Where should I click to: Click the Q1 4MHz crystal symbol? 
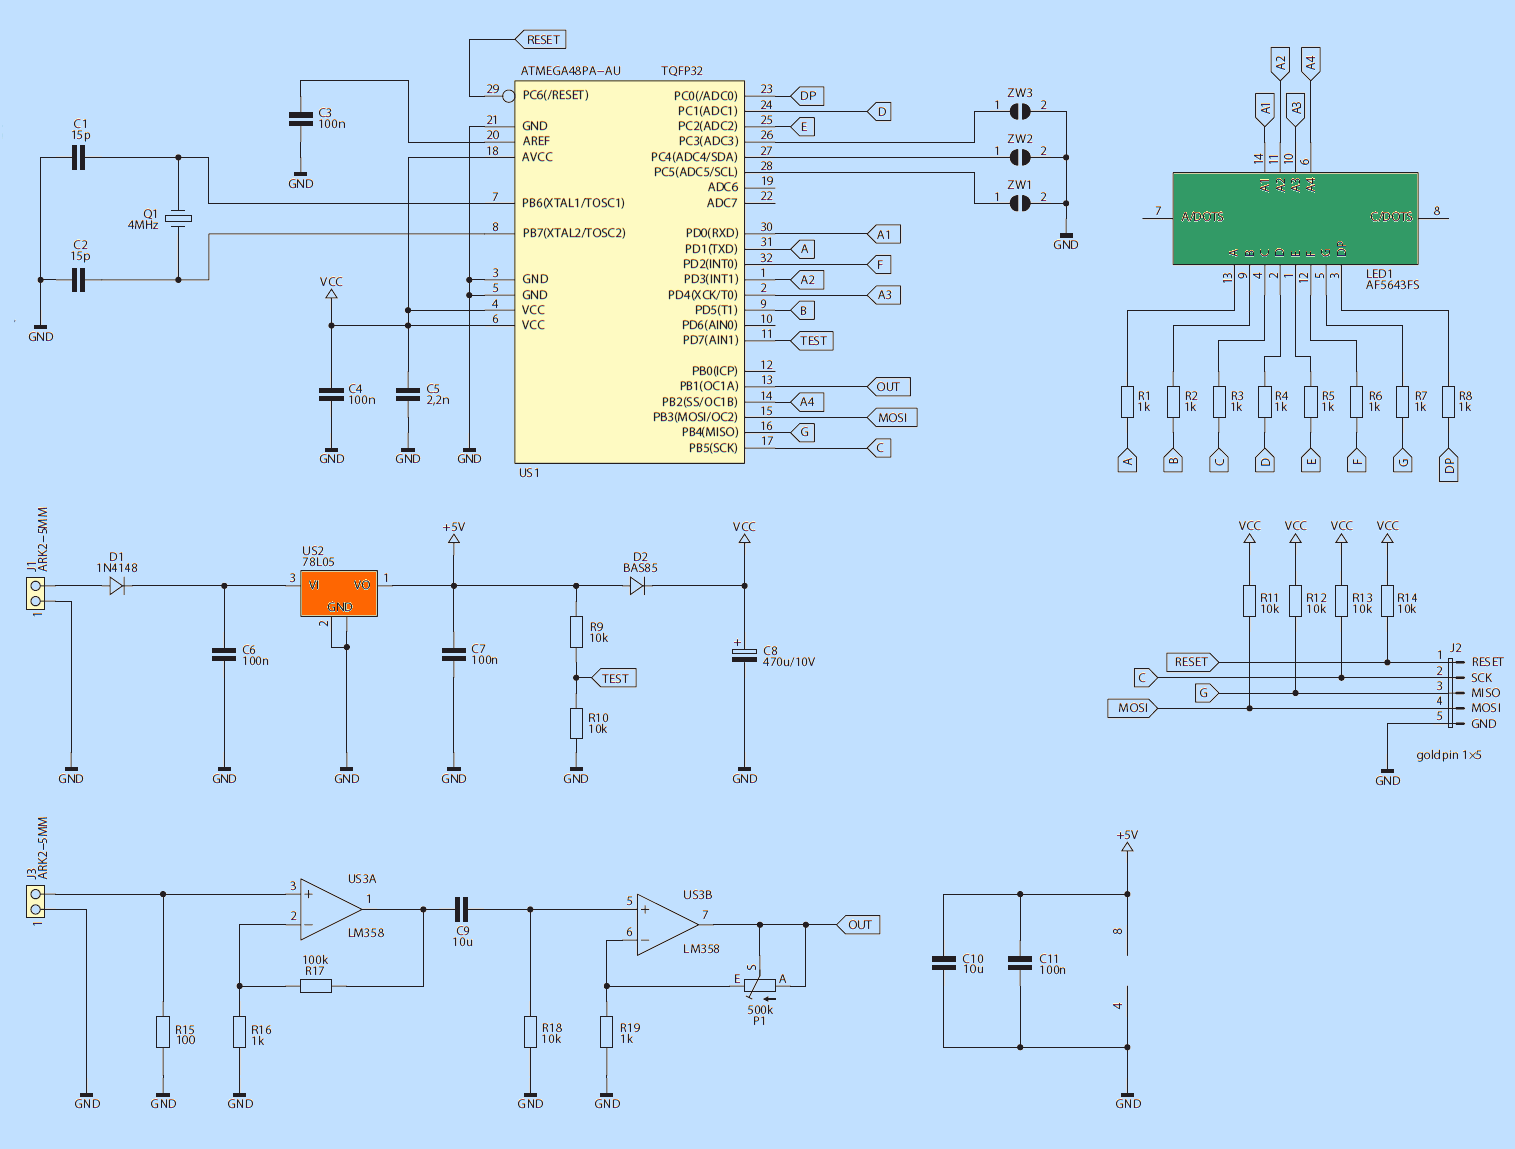tap(178, 218)
